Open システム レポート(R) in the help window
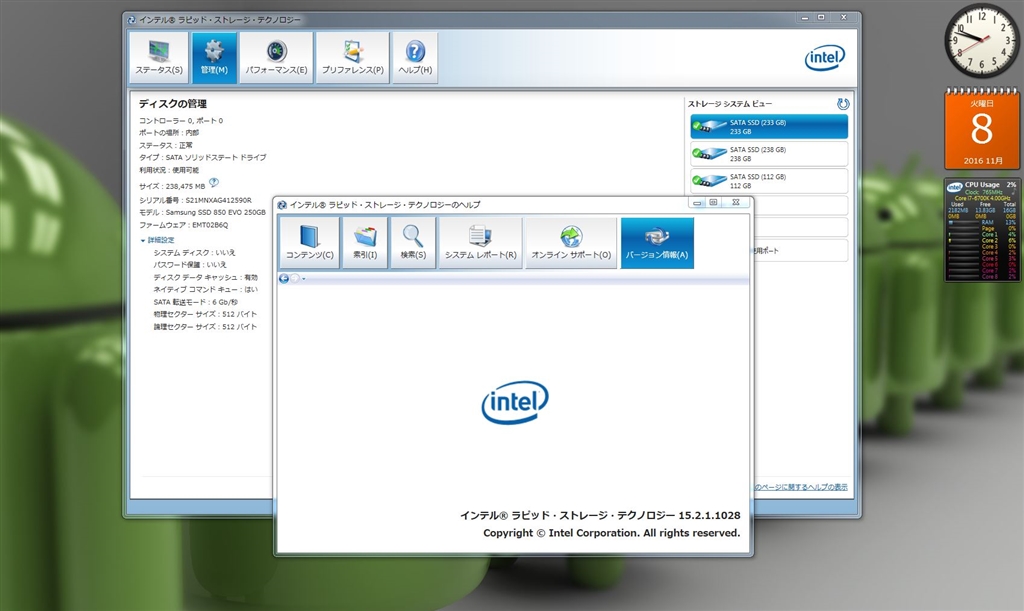 click(x=481, y=243)
